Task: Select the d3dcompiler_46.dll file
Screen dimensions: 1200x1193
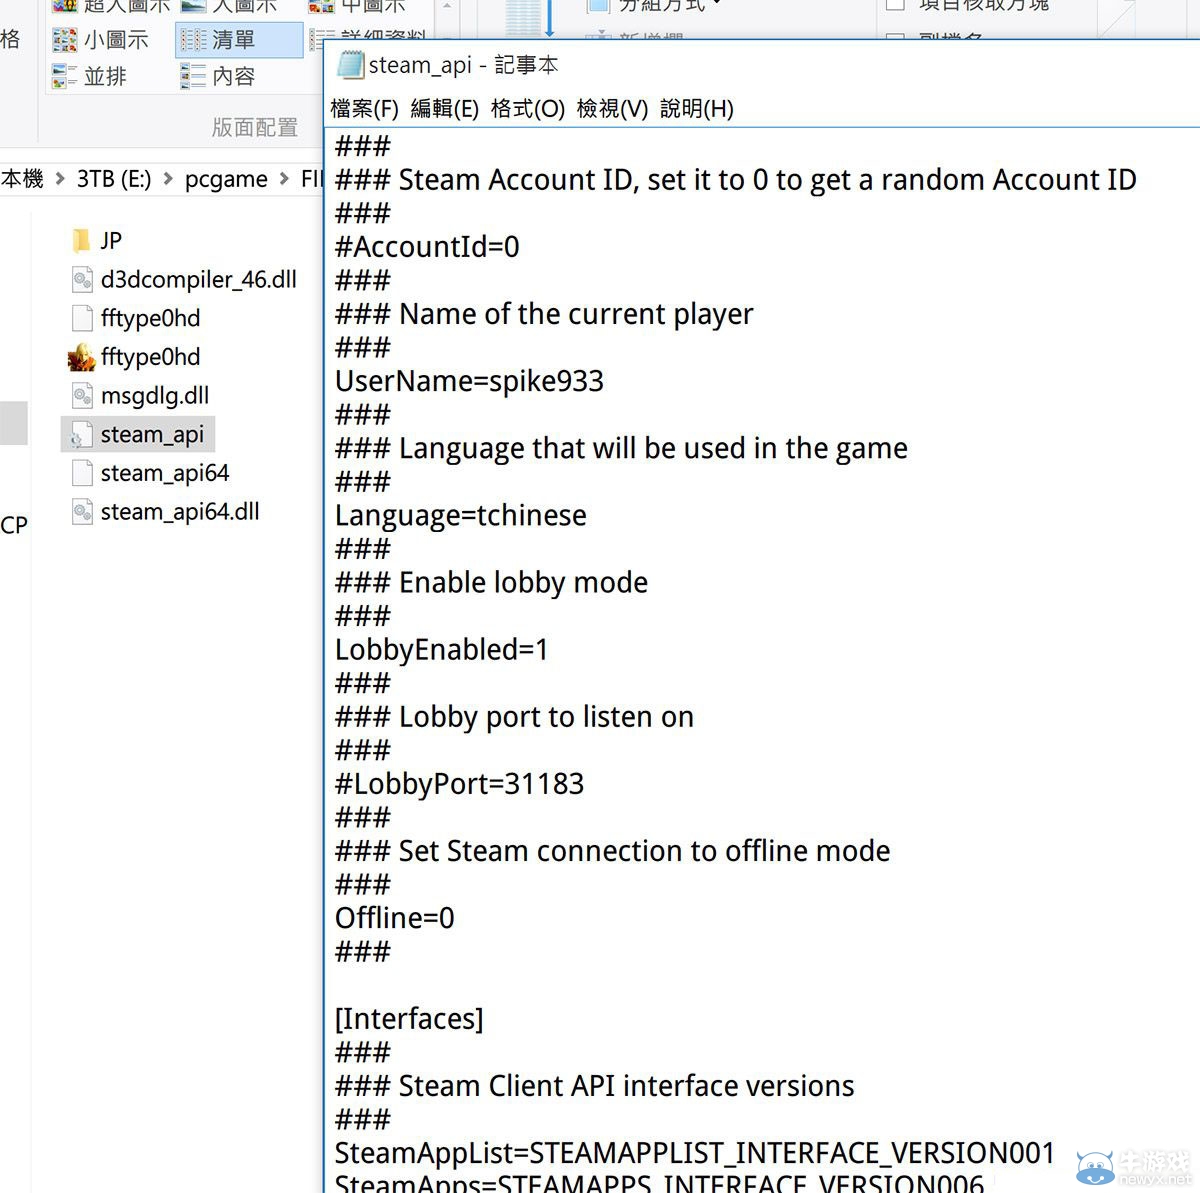Action: coord(197,280)
